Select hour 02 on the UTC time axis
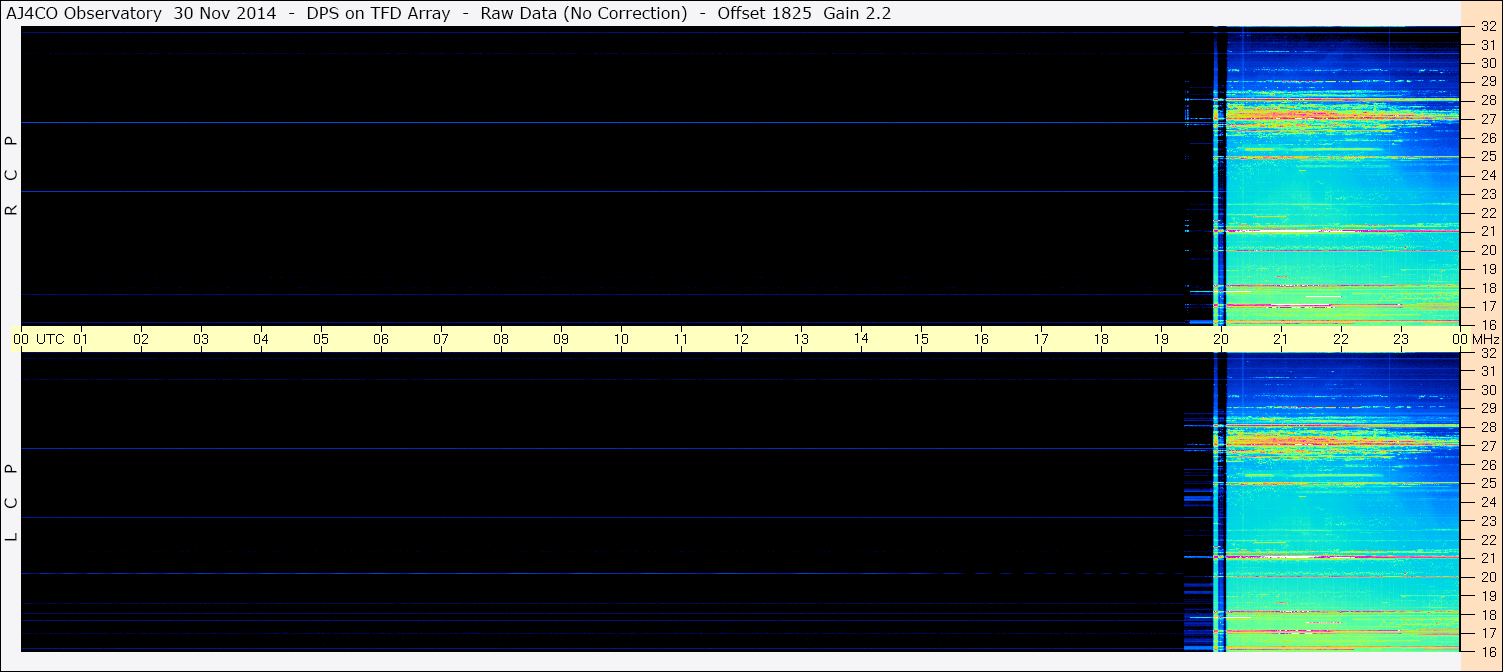This screenshot has width=1503, height=672. (x=141, y=339)
